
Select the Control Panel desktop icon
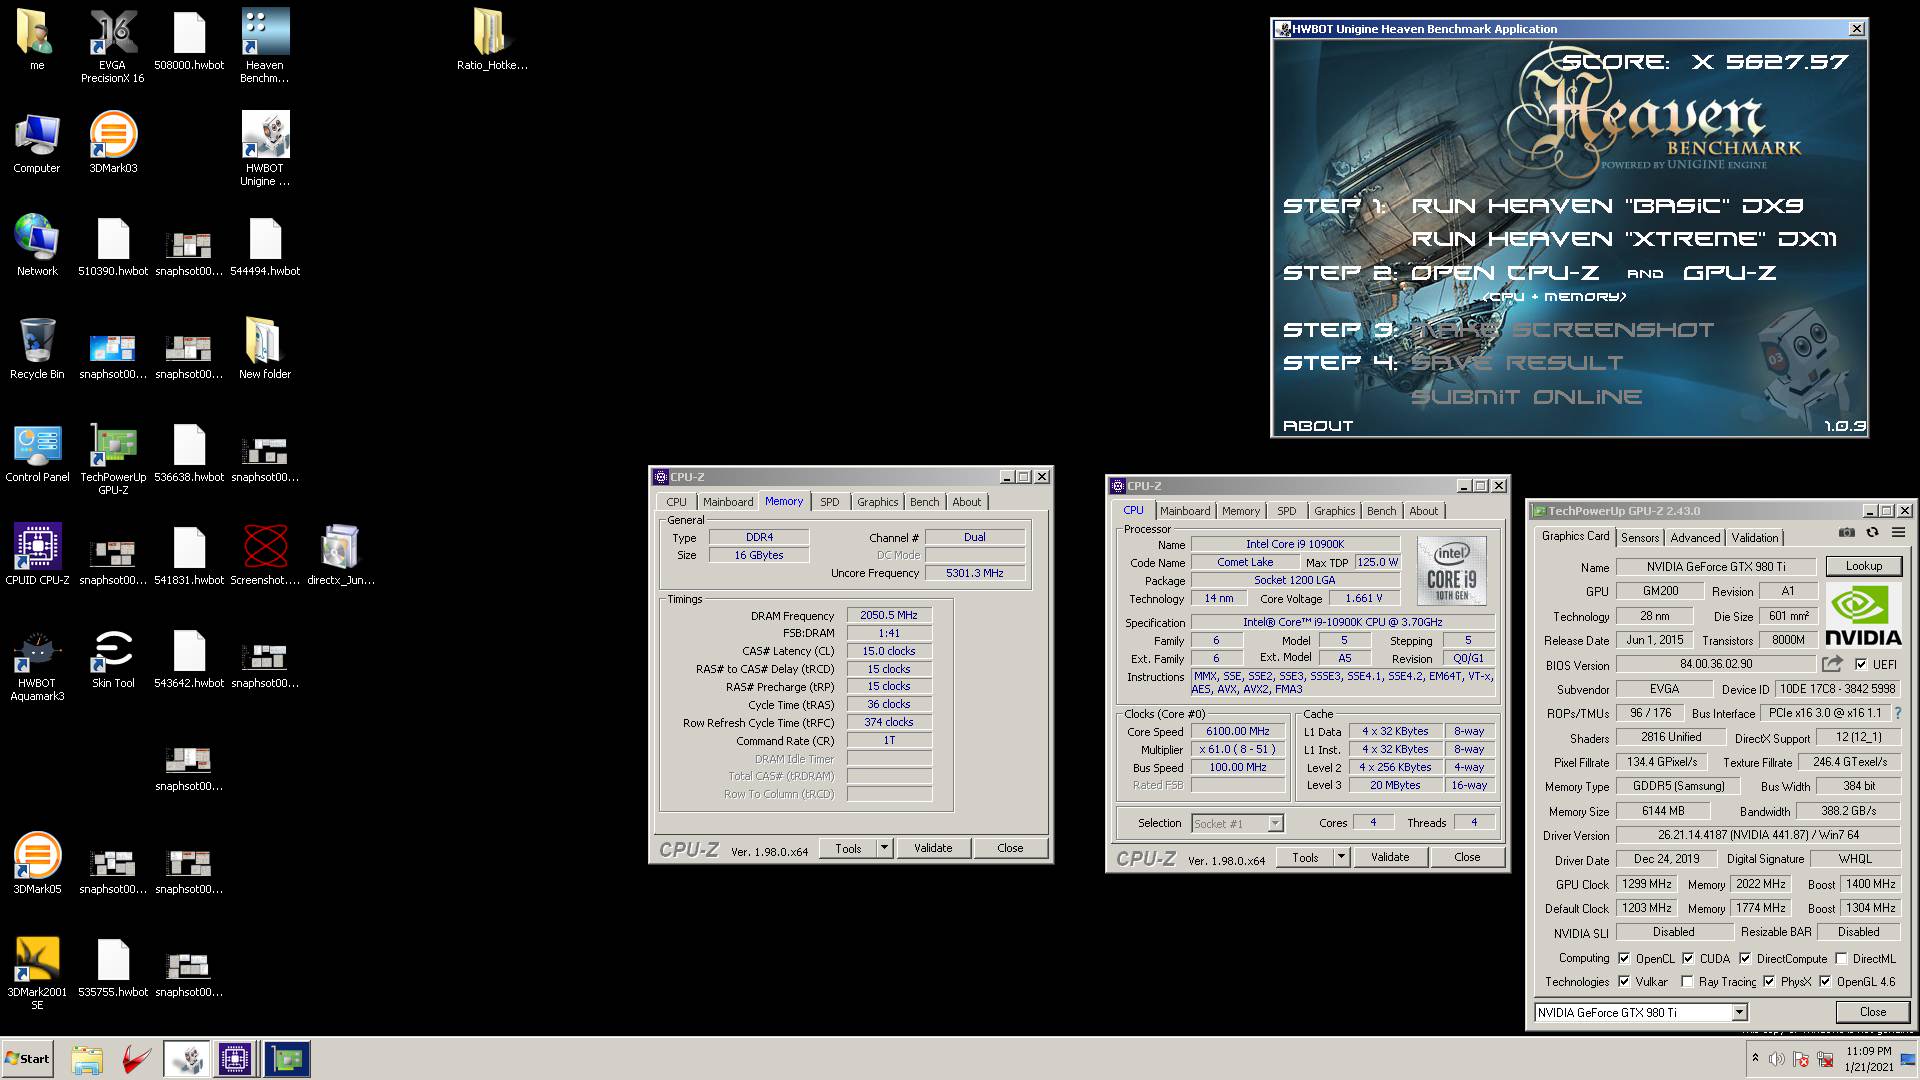coord(37,452)
